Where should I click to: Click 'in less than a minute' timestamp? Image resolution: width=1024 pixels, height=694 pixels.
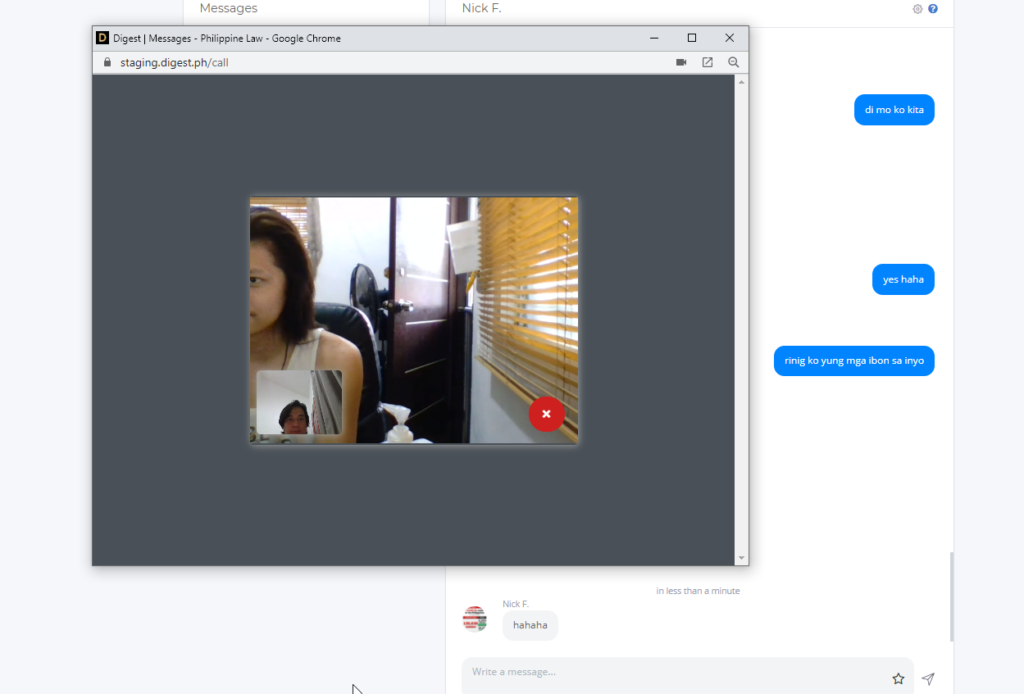(697, 591)
